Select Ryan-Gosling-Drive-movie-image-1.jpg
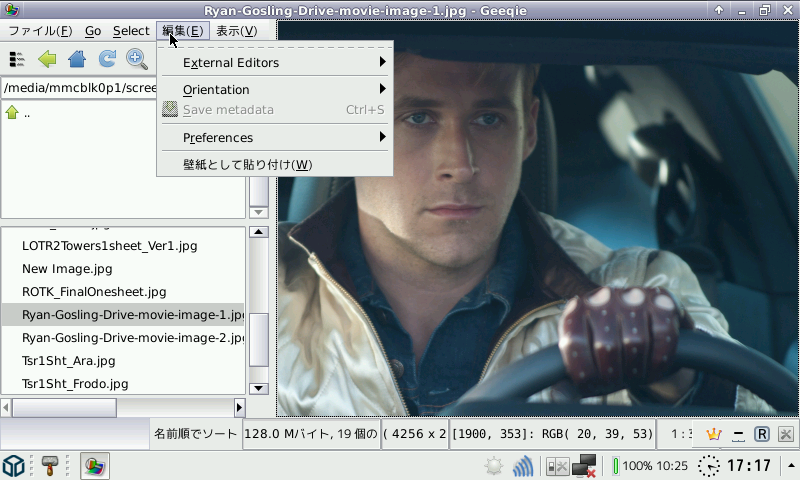Viewport: 800px width, 480px height. 123,315
